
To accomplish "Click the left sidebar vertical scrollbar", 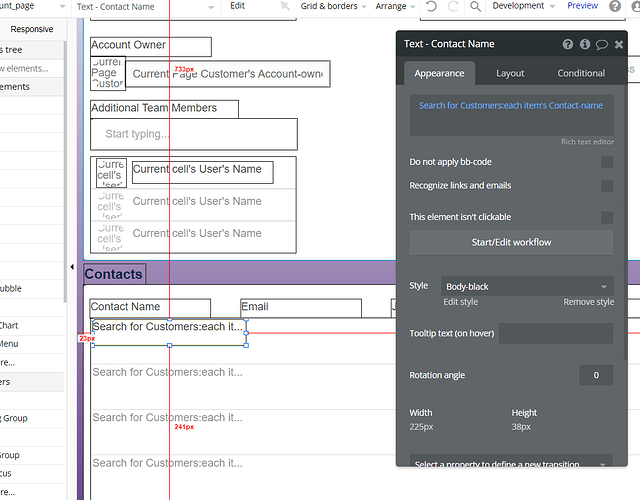I will [65, 171].
